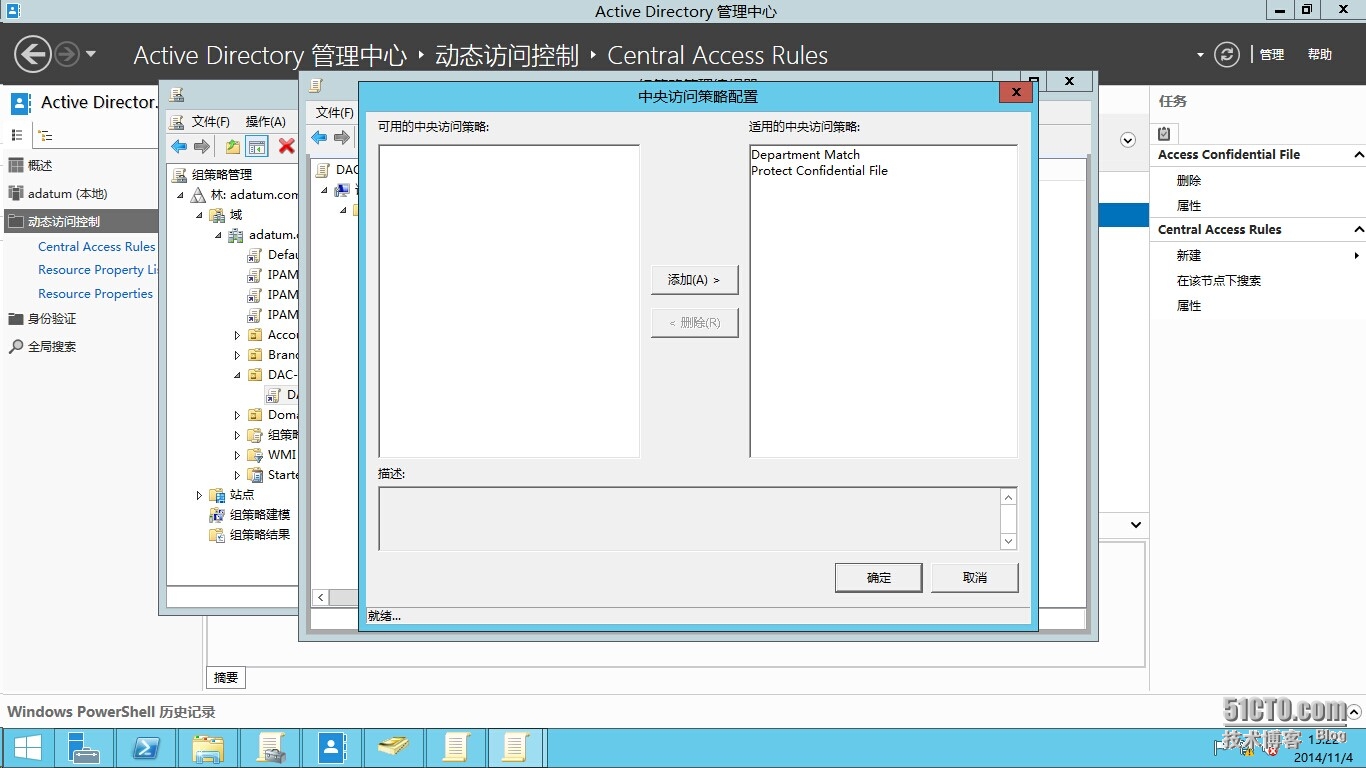Viewport: 1366px width, 768px height.
Task: Click description box scroll down arrow
Action: tap(1008, 541)
